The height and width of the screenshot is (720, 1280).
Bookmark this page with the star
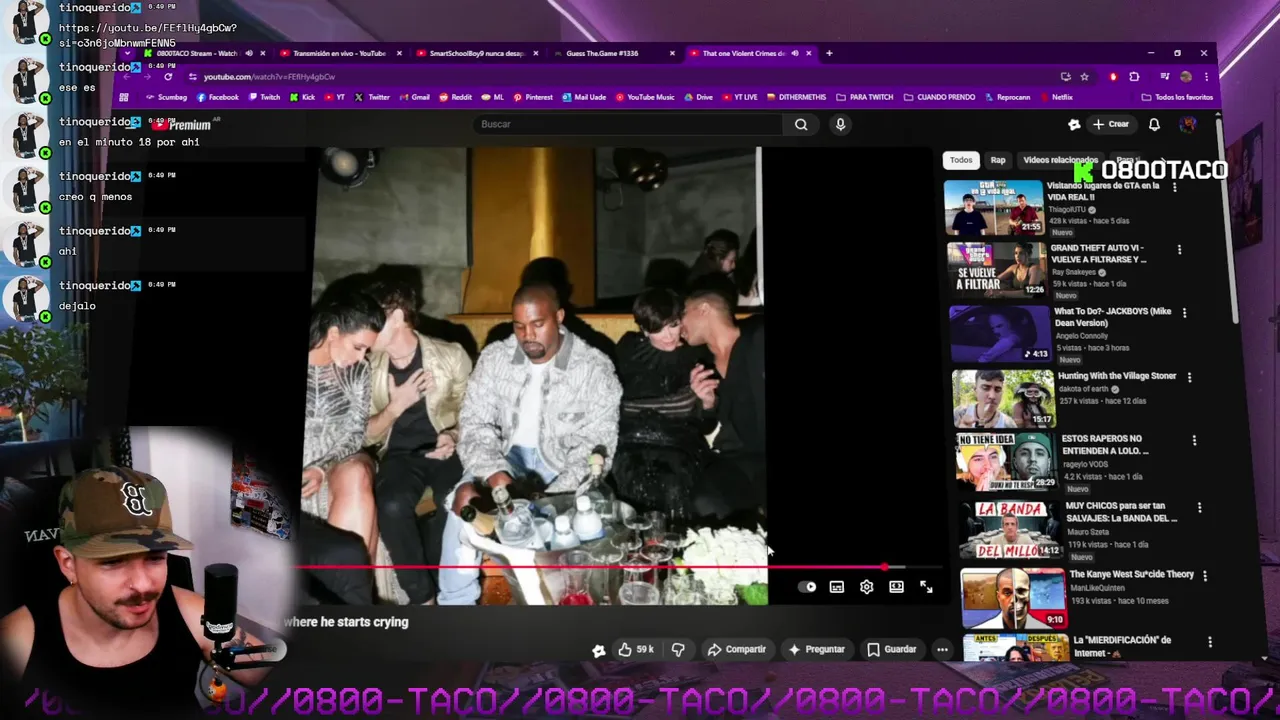(1084, 77)
